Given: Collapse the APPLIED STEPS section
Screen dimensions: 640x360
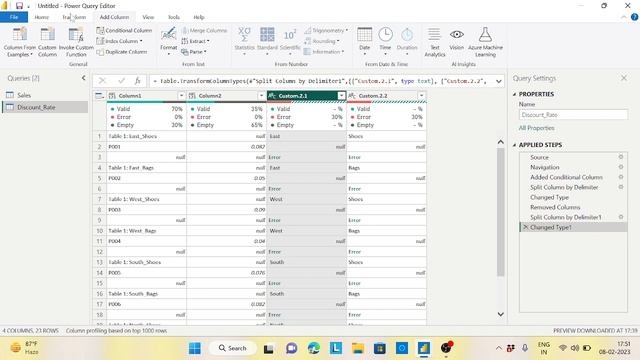Looking at the screenshot, I should coord(514,145).
